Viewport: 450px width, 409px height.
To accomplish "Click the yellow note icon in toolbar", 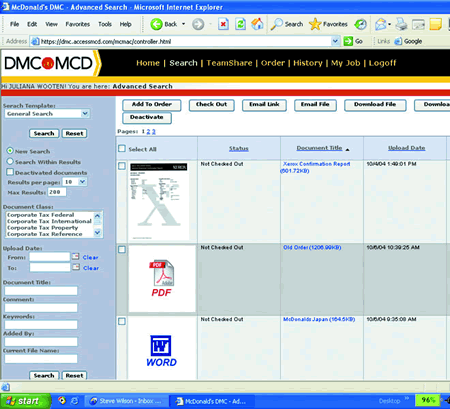I will pos(435,24).
